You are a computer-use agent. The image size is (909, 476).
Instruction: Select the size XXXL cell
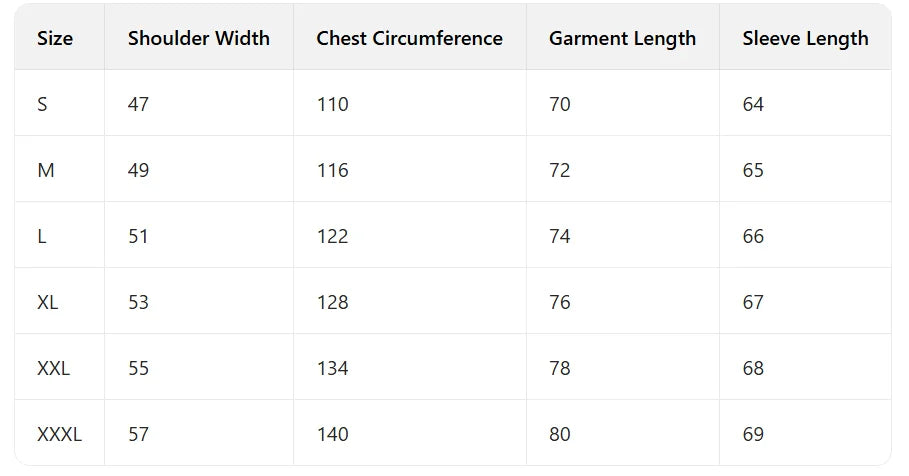pos(59,434)
